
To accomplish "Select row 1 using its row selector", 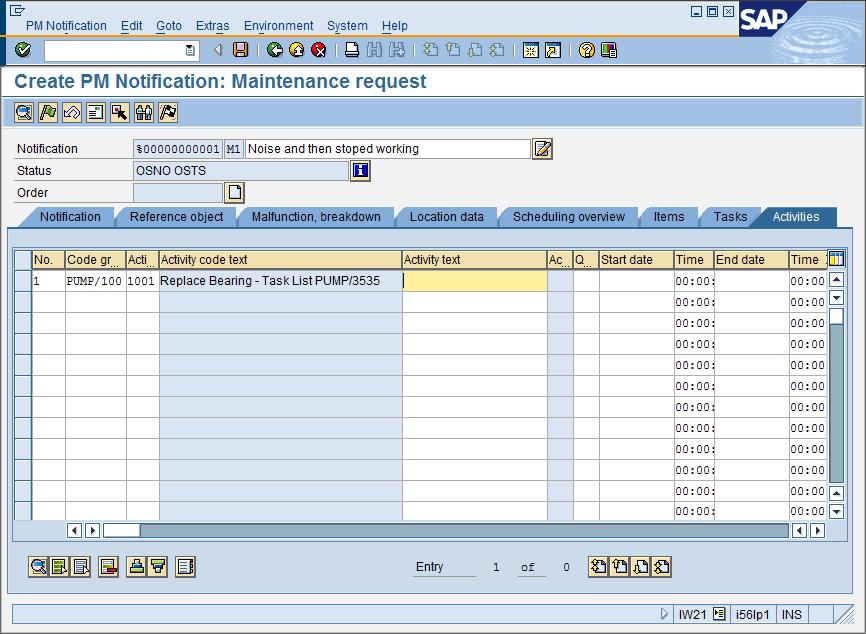I will pos(23,281).
